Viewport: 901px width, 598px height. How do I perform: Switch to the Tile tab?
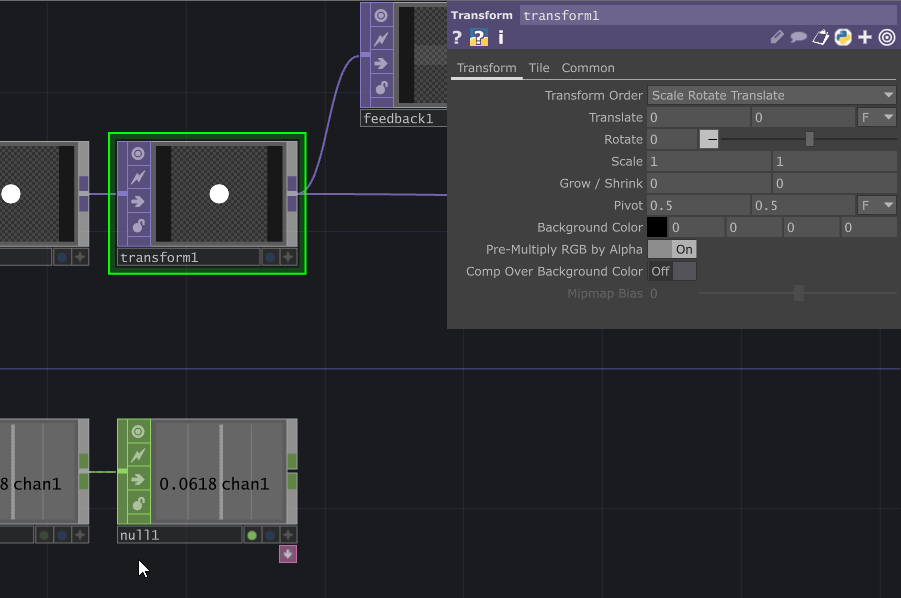coord(539,68)
